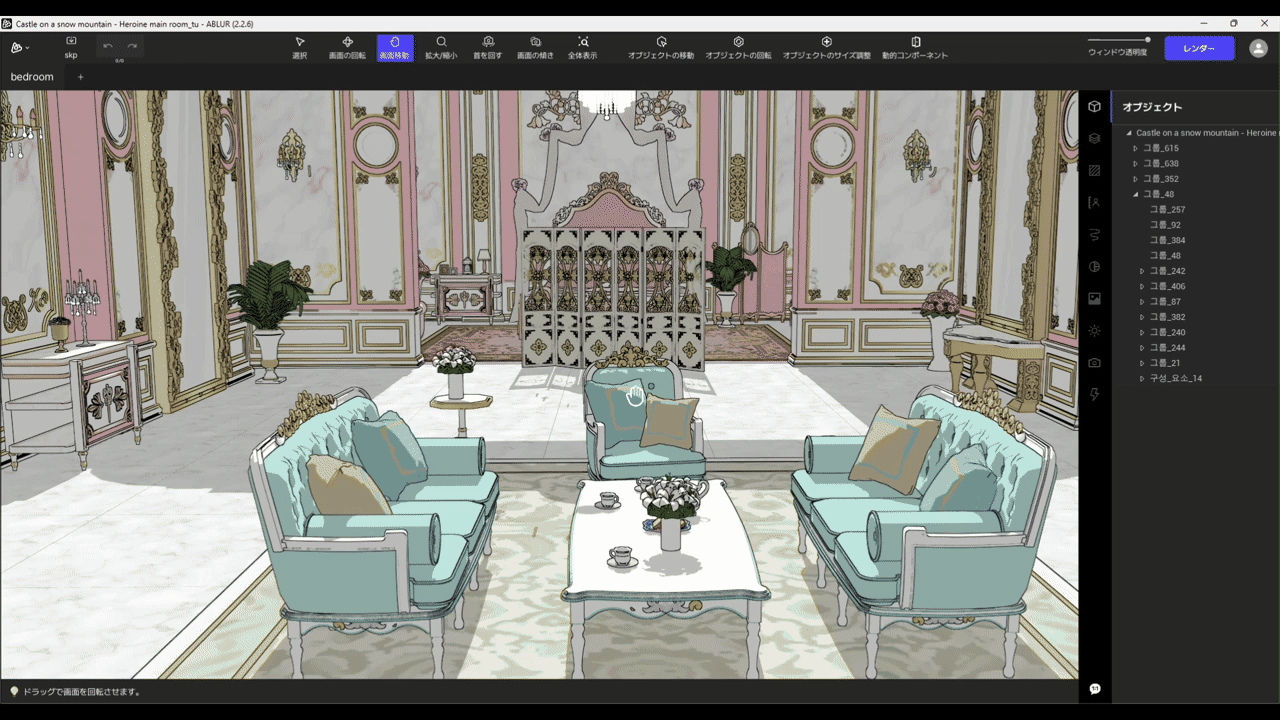Select the オブジェクトの移動 tool
Viewport: 1280px width, 720px height.
(661, 47)
